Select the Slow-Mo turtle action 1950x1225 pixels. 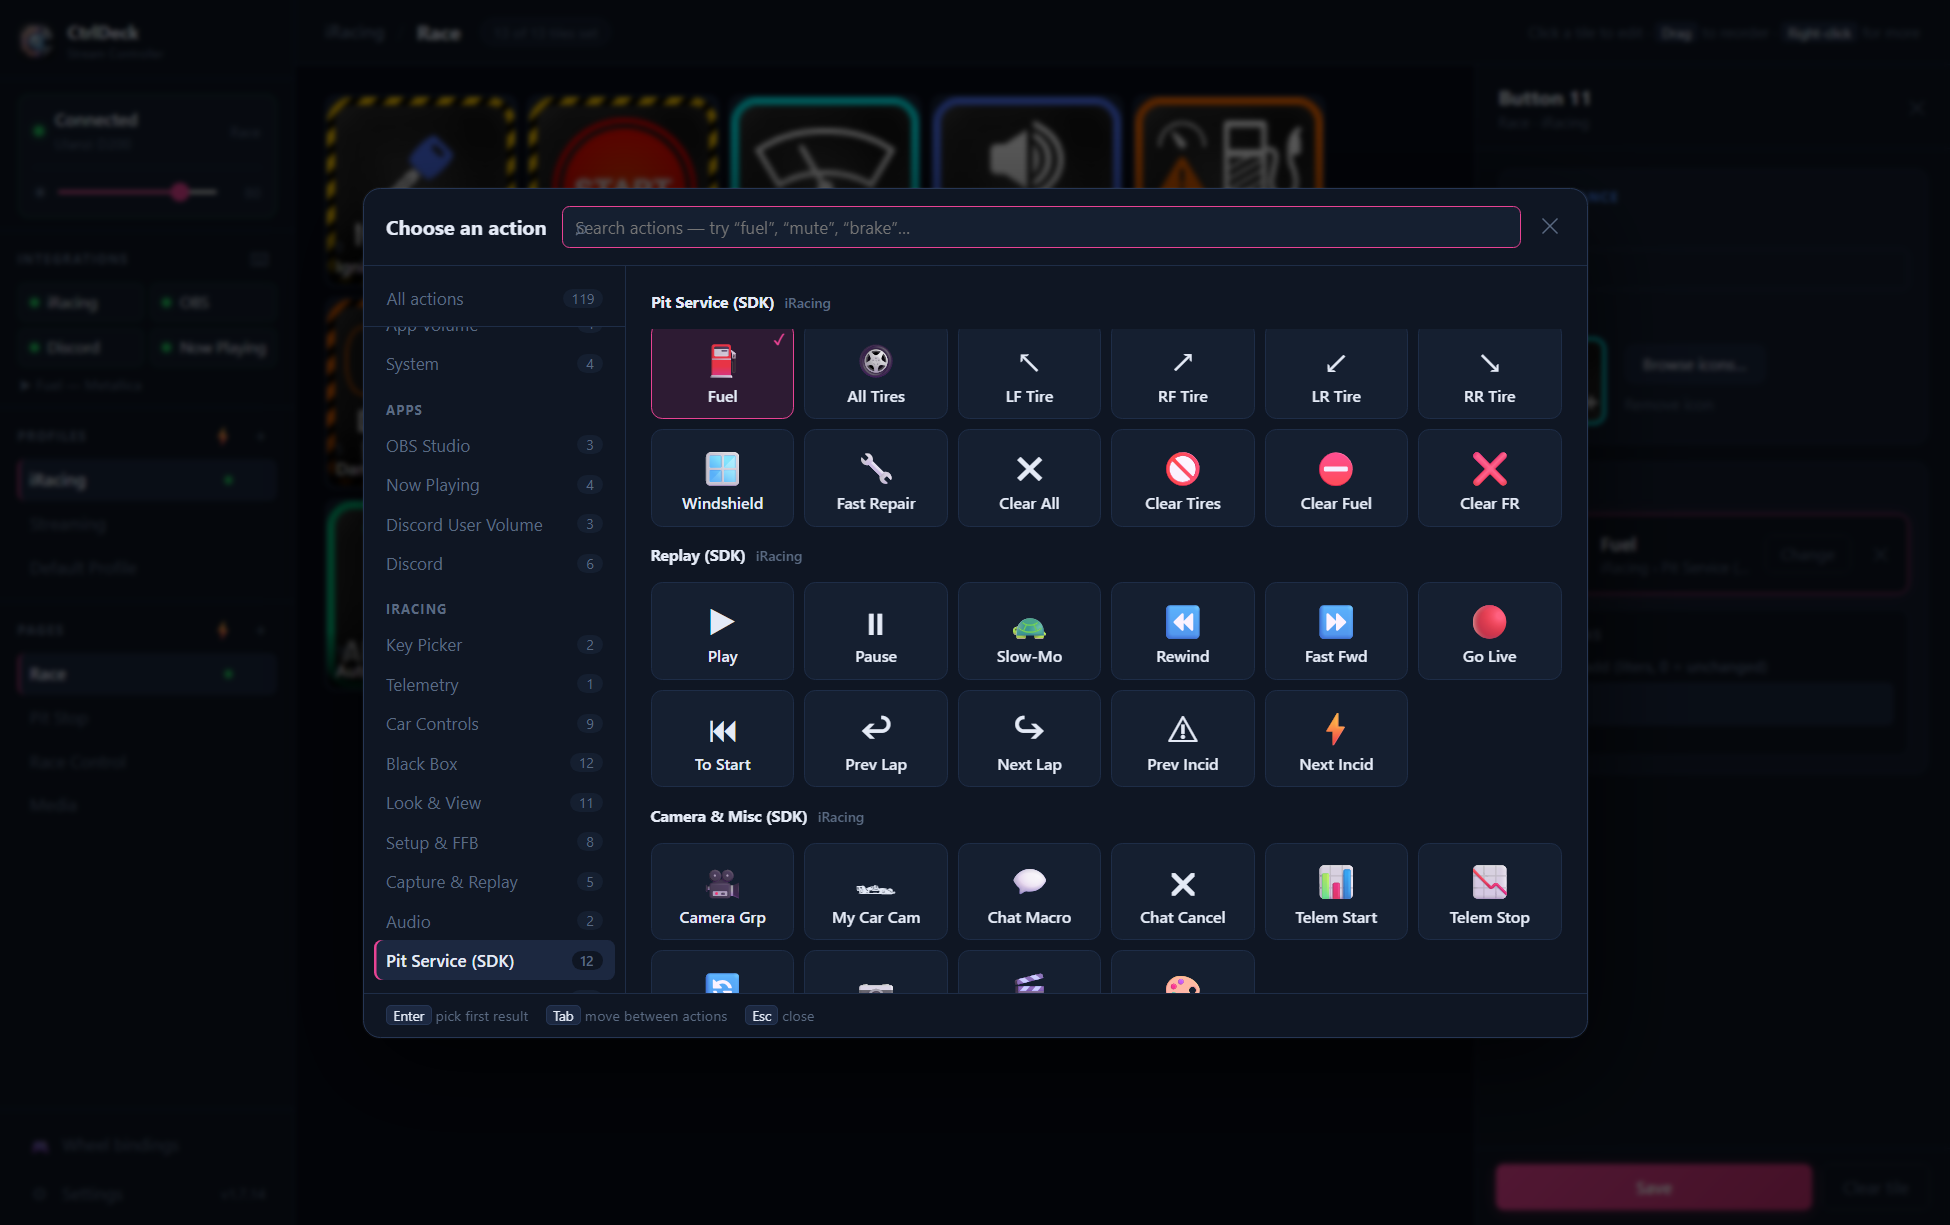tap(1029, 631)
